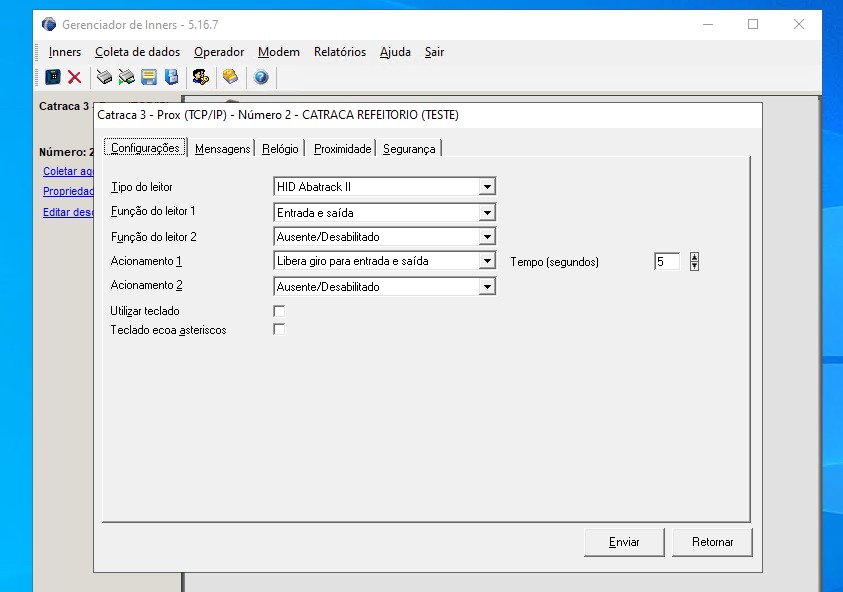Click the Inner device icon in toolbar
This screenshot has width=843, height=592.
(x=53, y=77)
